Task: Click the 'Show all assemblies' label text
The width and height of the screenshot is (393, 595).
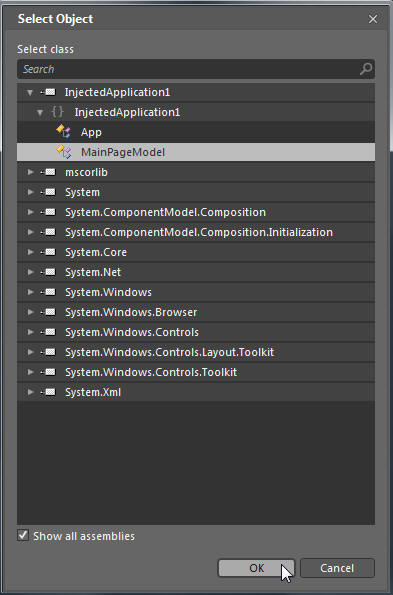Action: [x=84, y=536]
